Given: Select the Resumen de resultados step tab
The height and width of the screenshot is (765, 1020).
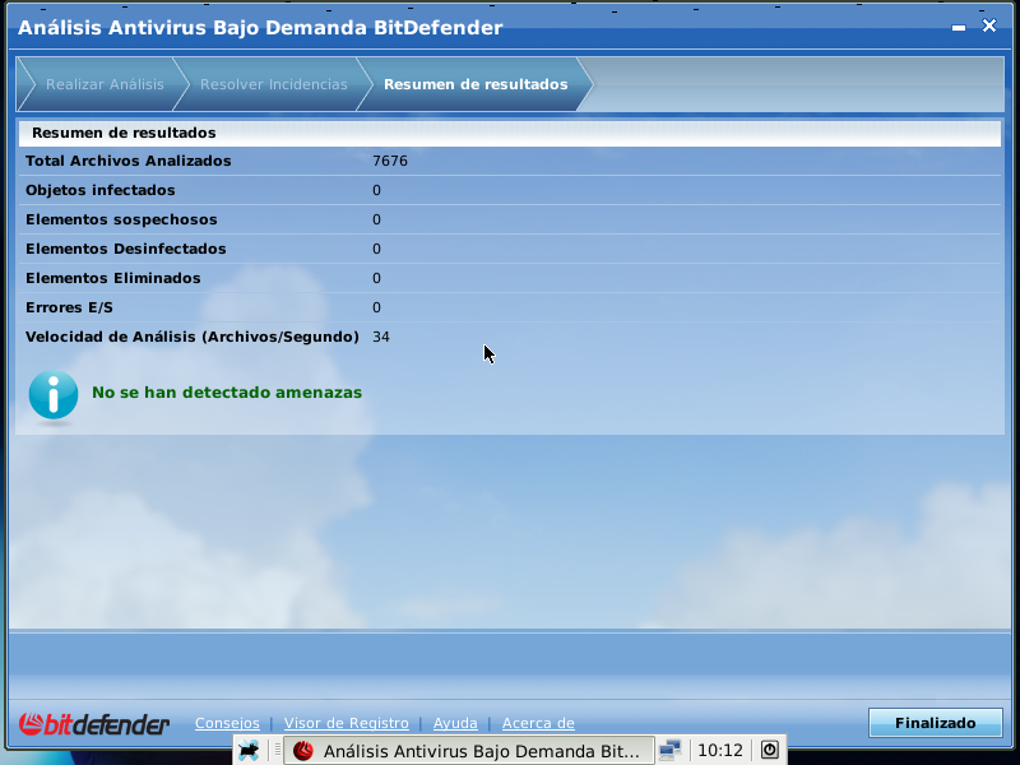Looking at the screenshot, I should pyautogui.click(x=476, y=85).
